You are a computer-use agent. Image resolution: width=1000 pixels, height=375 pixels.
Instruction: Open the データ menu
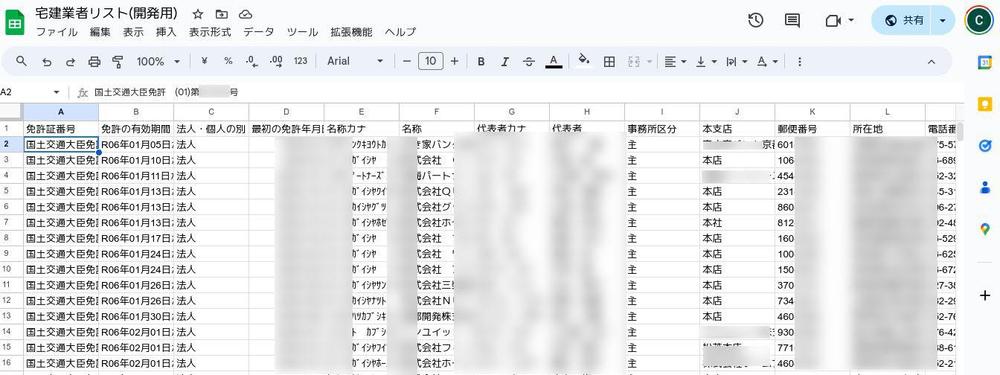coord(259,32)
